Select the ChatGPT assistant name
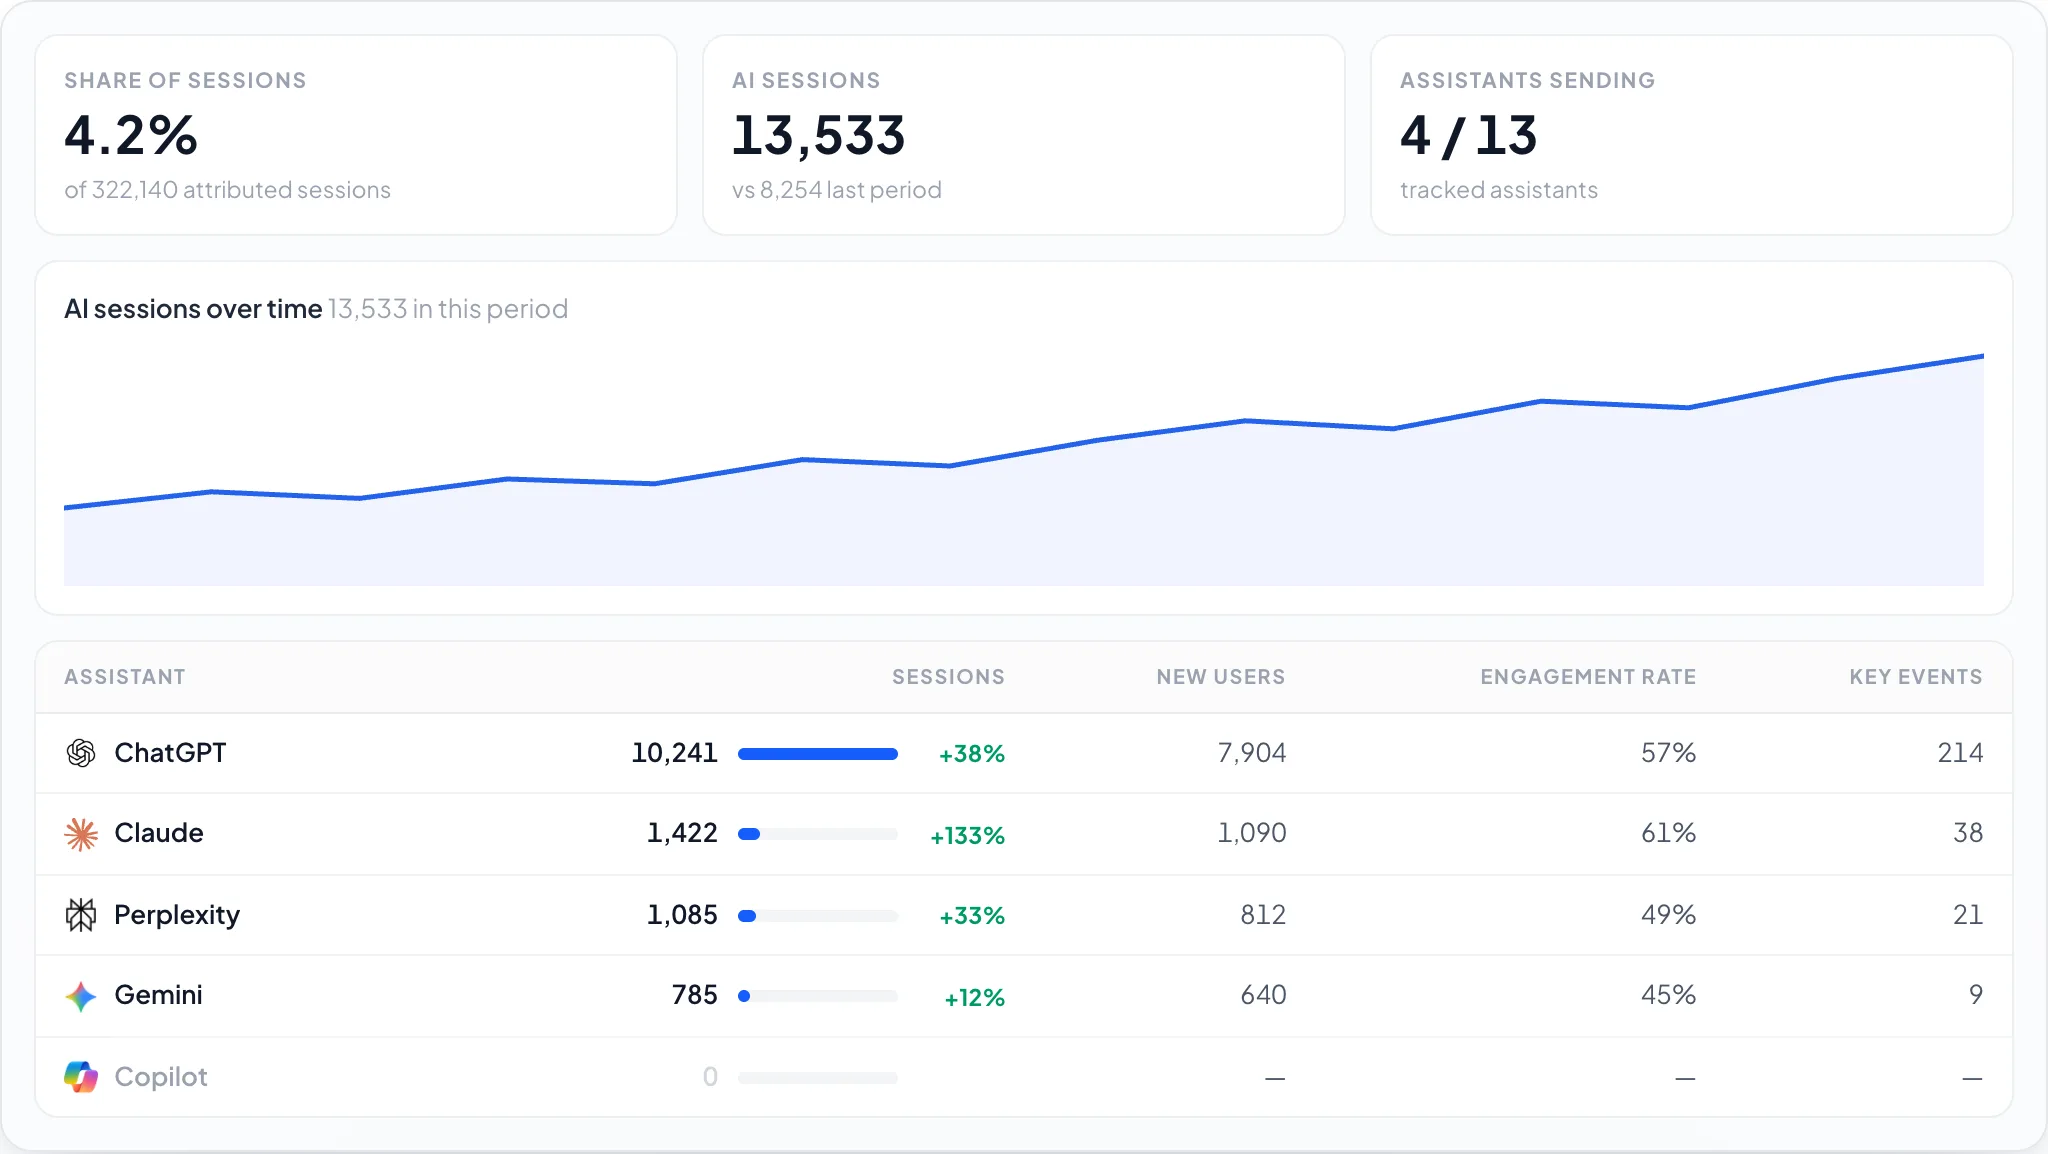The image size is (2048, 1154). click(170, 753)
